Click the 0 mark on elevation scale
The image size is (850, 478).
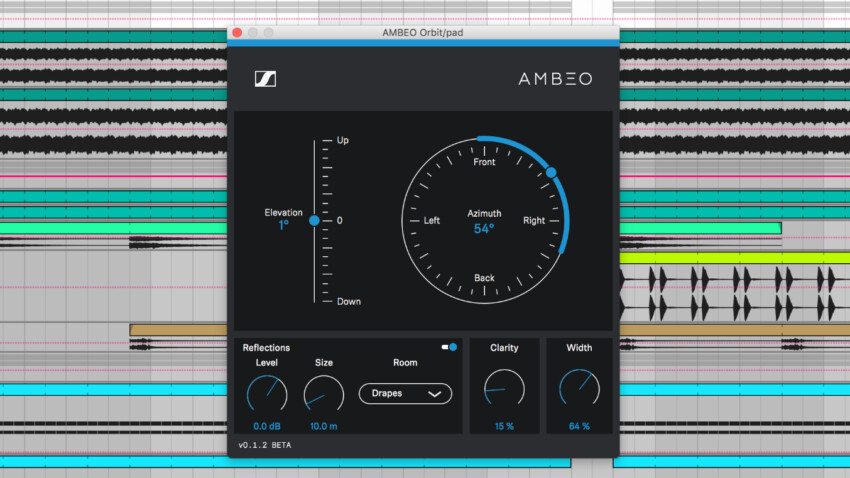(339, 221)
